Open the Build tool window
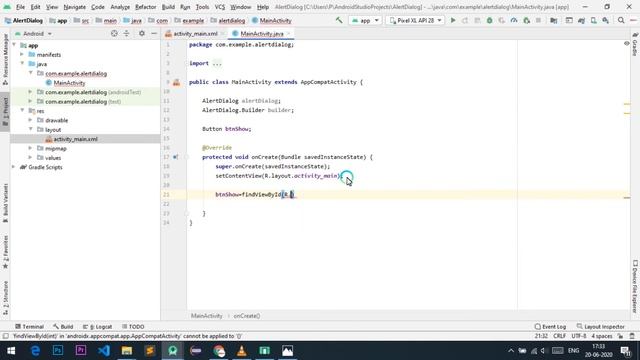 point(63,327)
